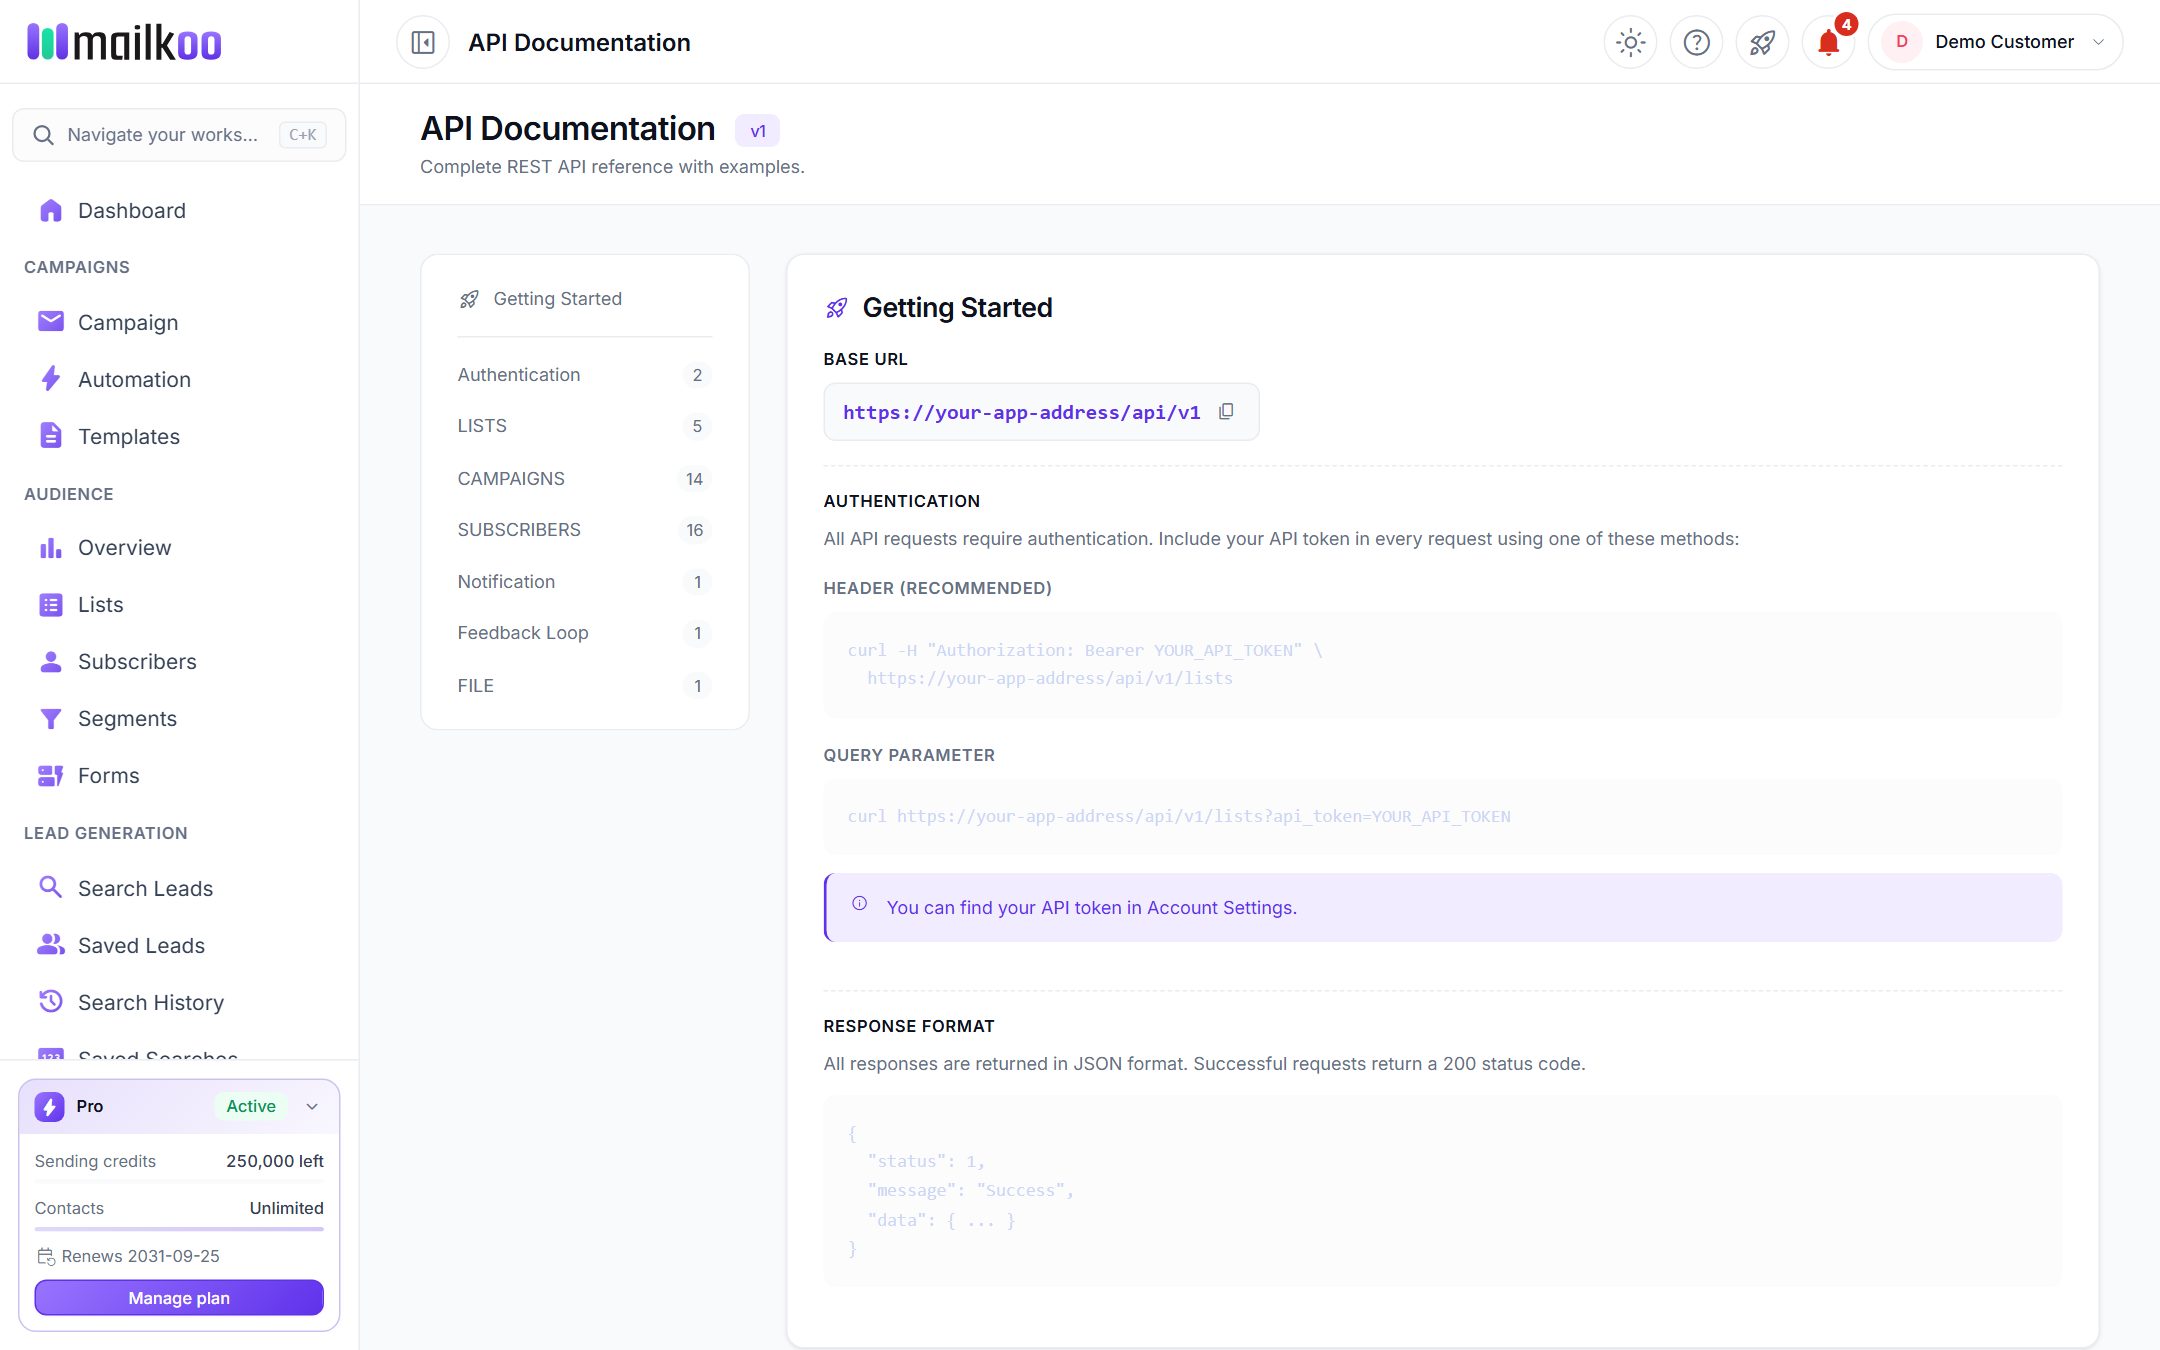This screenshot has height=1350, width=2160.
Task: Open notifications bell with 4 badge
Action: [1828, 42]
